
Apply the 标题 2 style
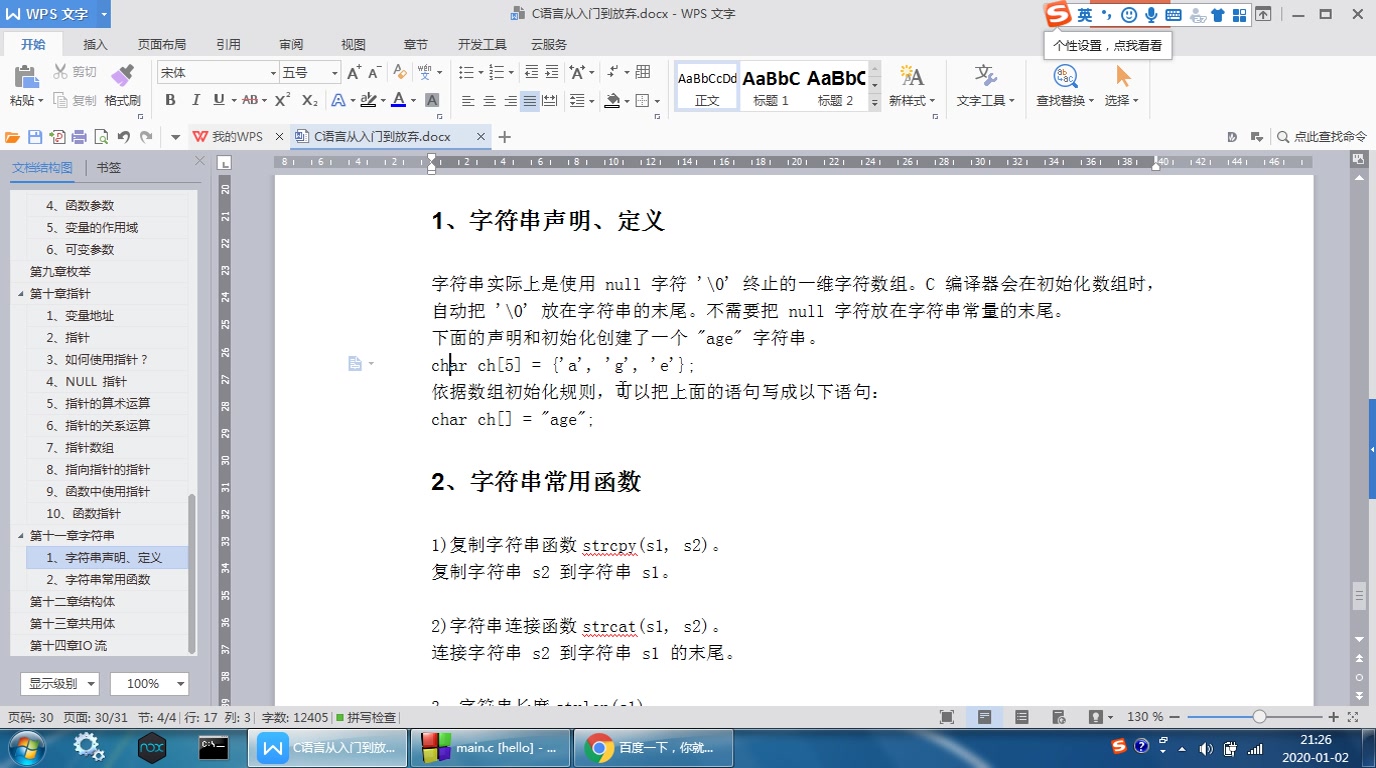click(835, 86)
